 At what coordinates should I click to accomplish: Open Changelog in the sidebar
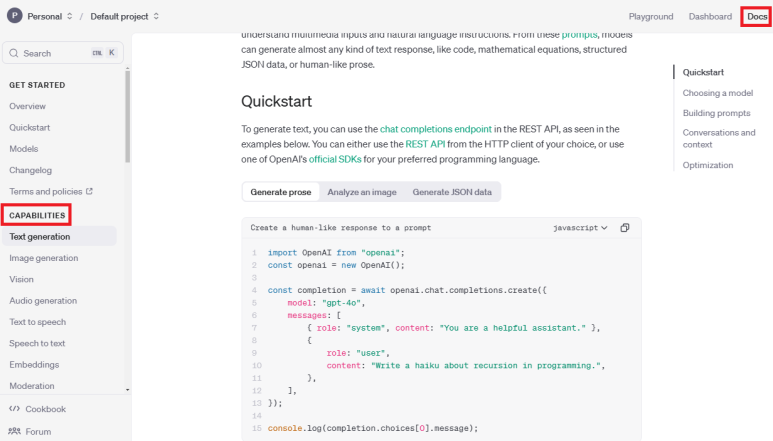30,170
